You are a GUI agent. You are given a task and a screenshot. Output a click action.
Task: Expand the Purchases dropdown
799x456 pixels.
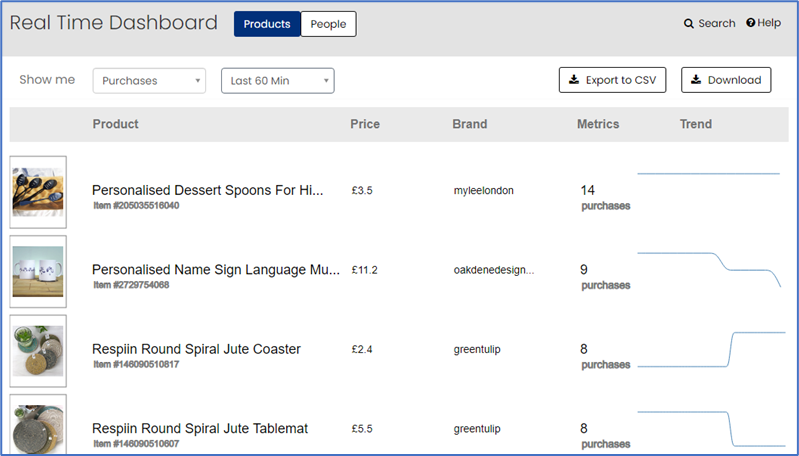(149, 81)
